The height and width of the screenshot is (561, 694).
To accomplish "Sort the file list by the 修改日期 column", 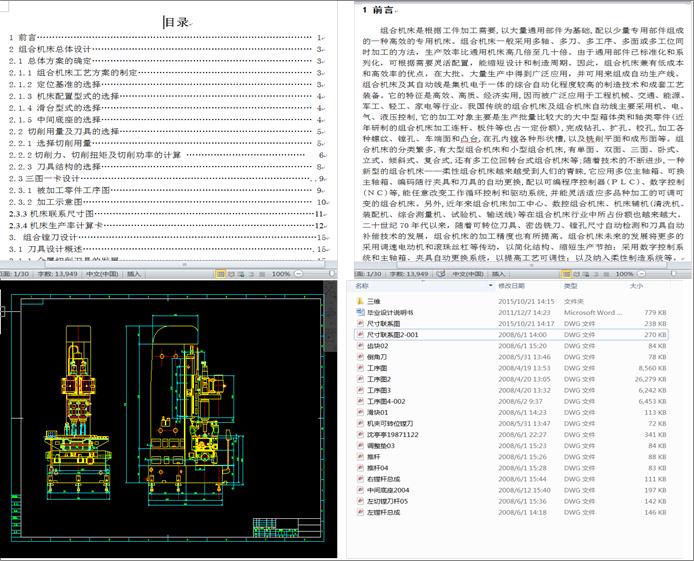I will click(512, 286).
